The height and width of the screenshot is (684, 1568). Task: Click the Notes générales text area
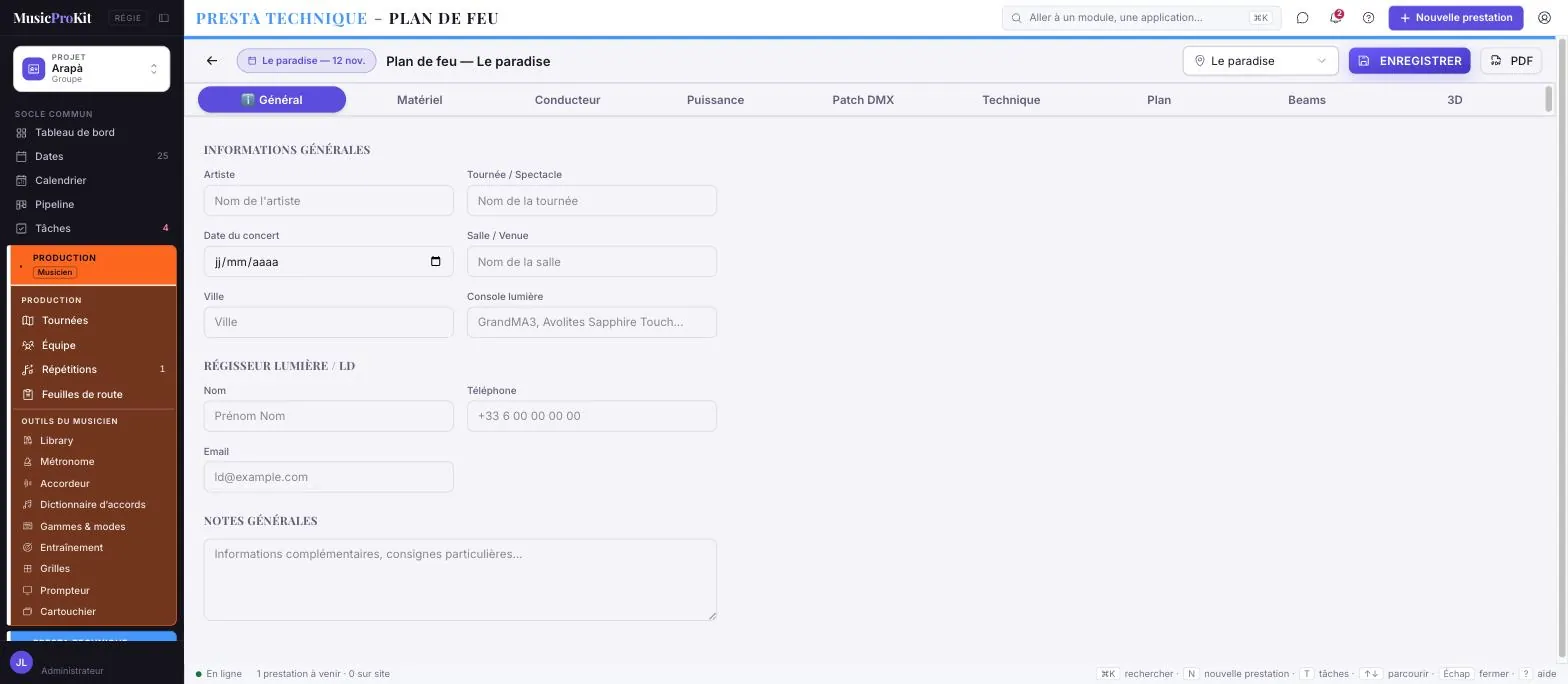(x=460, y=580)
